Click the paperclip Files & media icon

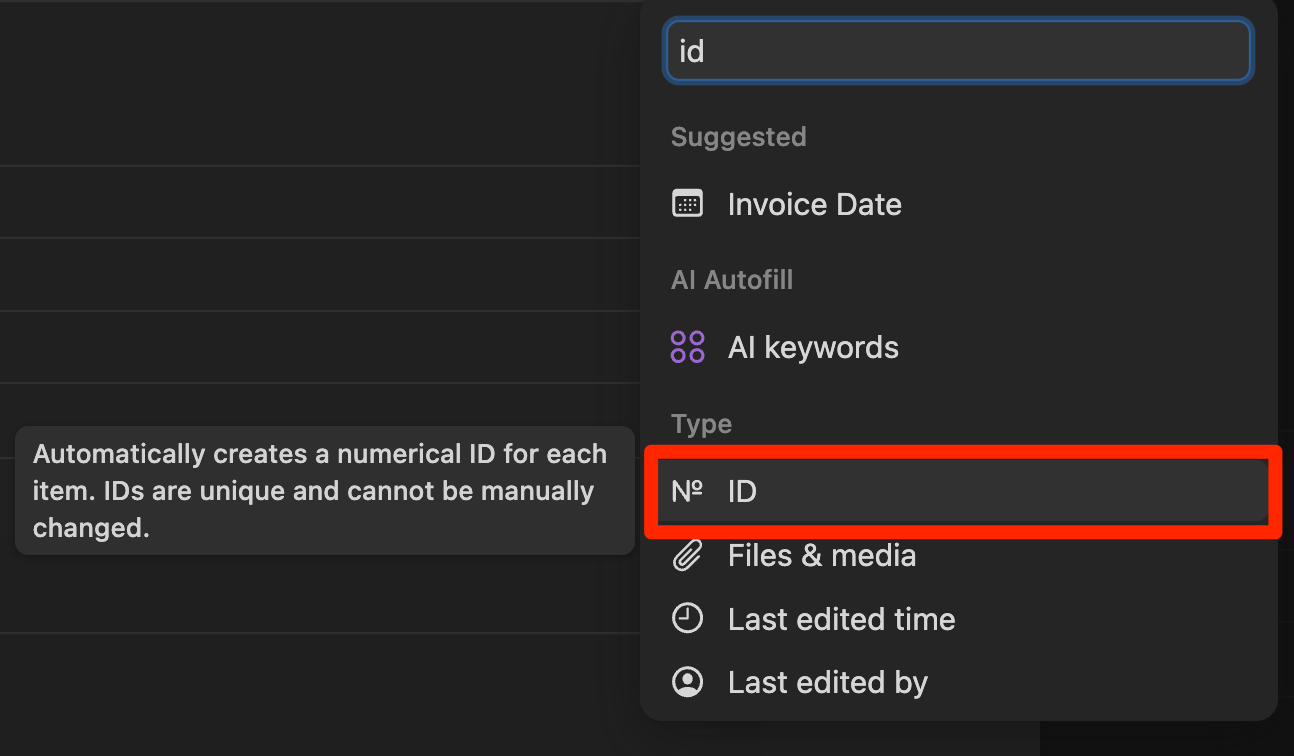tap(687, 555)
